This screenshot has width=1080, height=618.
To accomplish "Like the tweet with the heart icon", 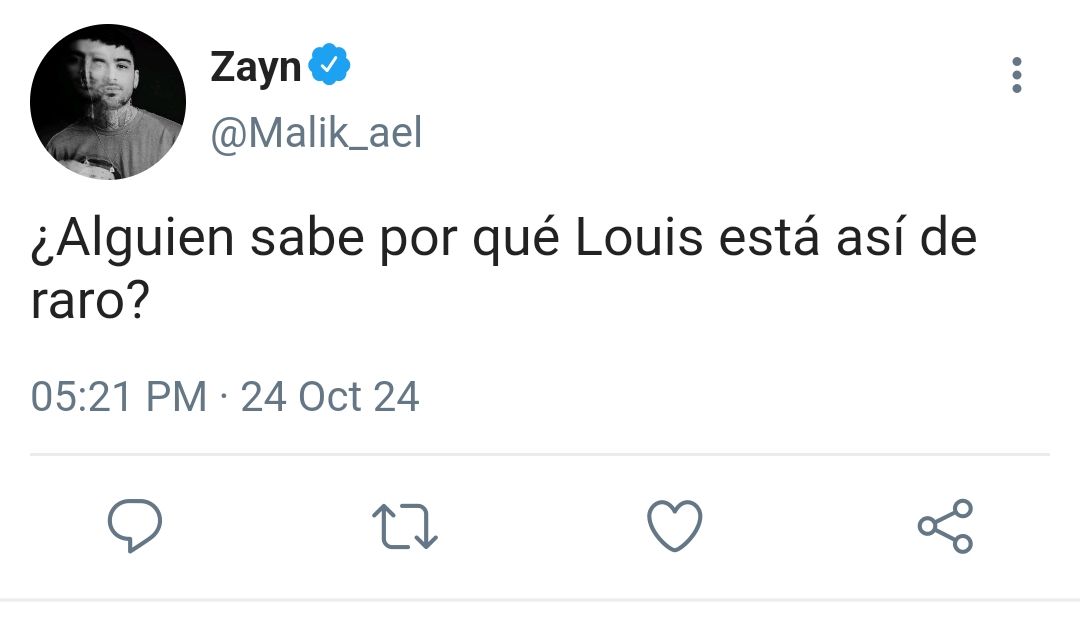I will [x=675, y=526].
